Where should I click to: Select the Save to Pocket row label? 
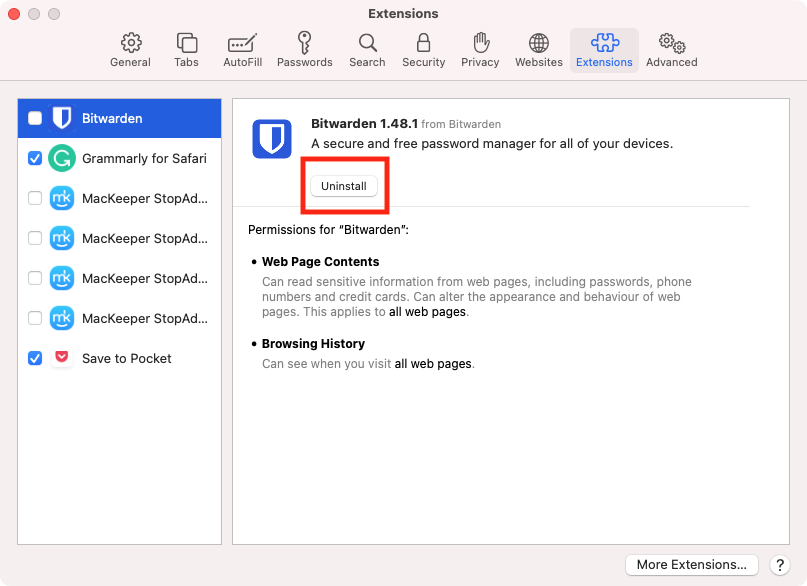pyautogui.click(x=127, y=358)
